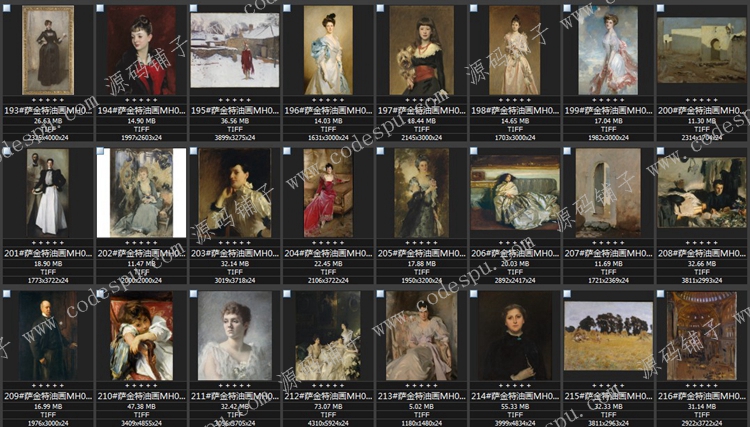Click the rating row under thumbnail 196

(x=328, y=100)
